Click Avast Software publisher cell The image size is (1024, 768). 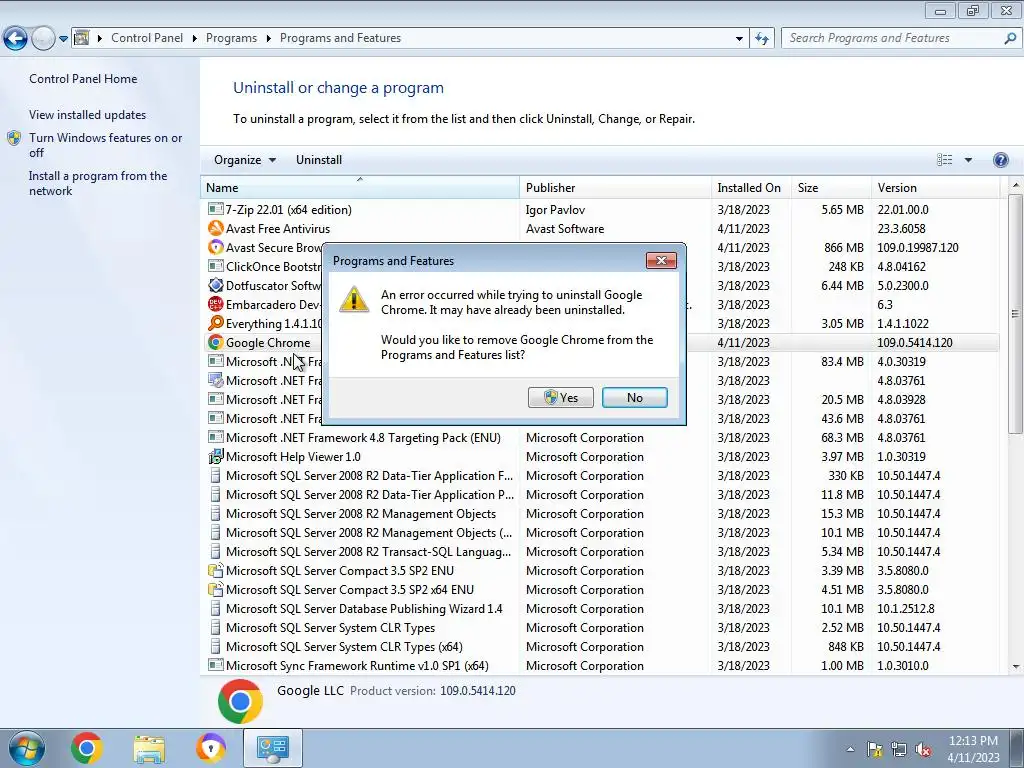565,229
